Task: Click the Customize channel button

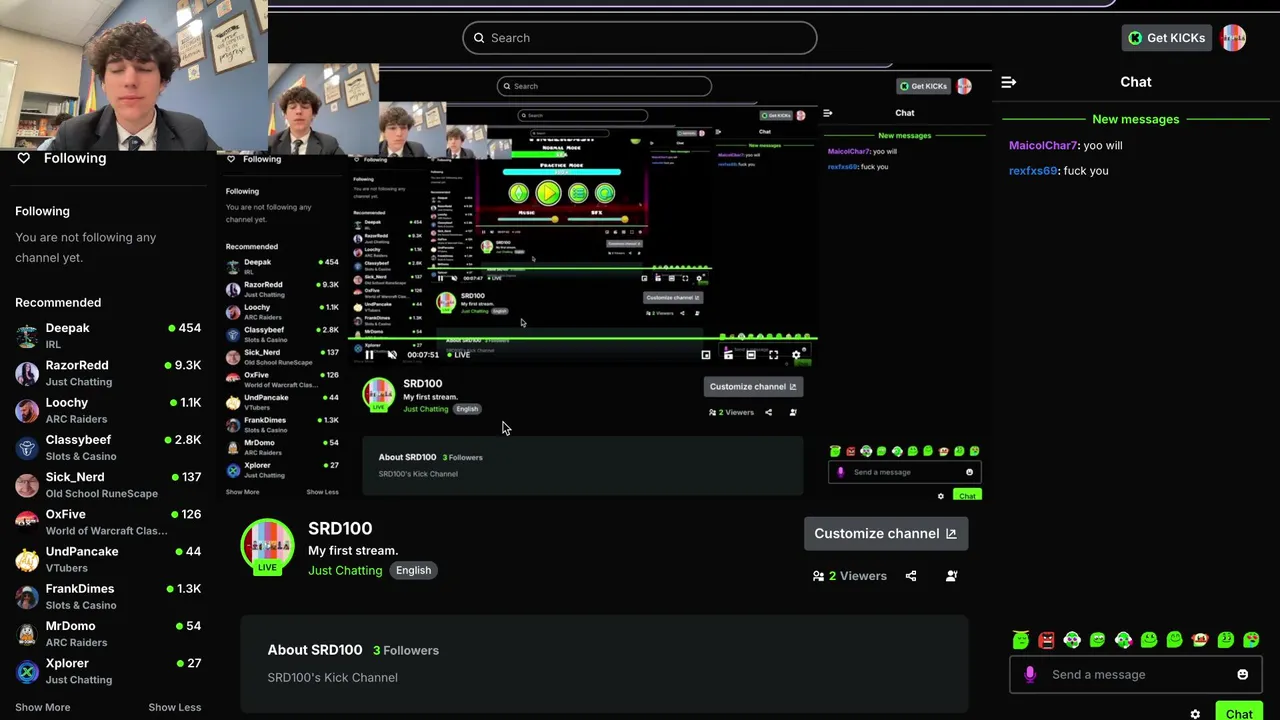Action: 886,534
